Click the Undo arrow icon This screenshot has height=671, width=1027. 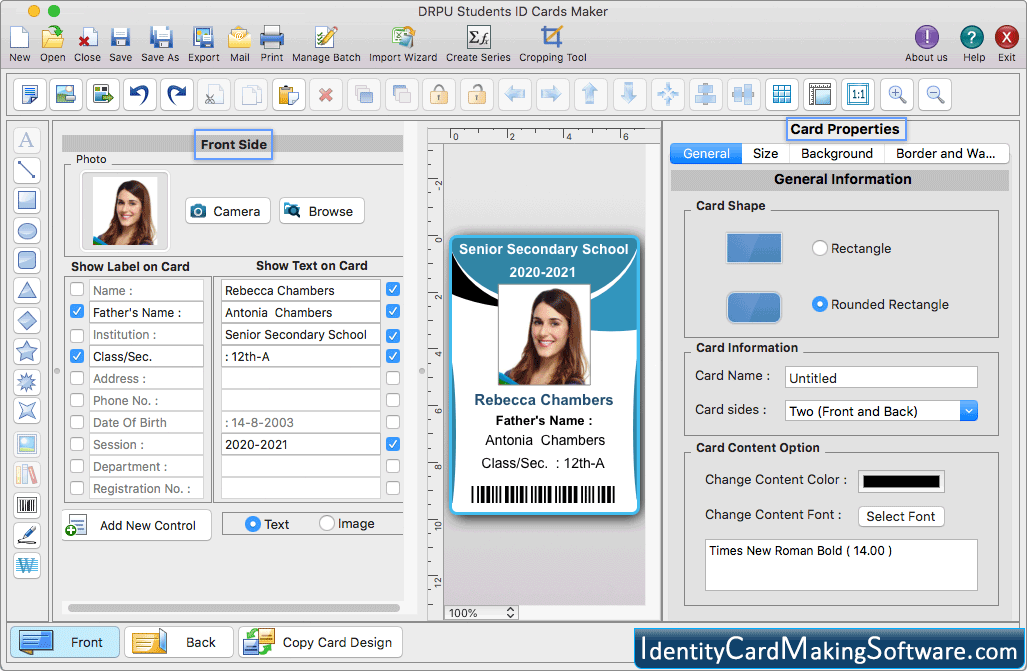(140, 94)
